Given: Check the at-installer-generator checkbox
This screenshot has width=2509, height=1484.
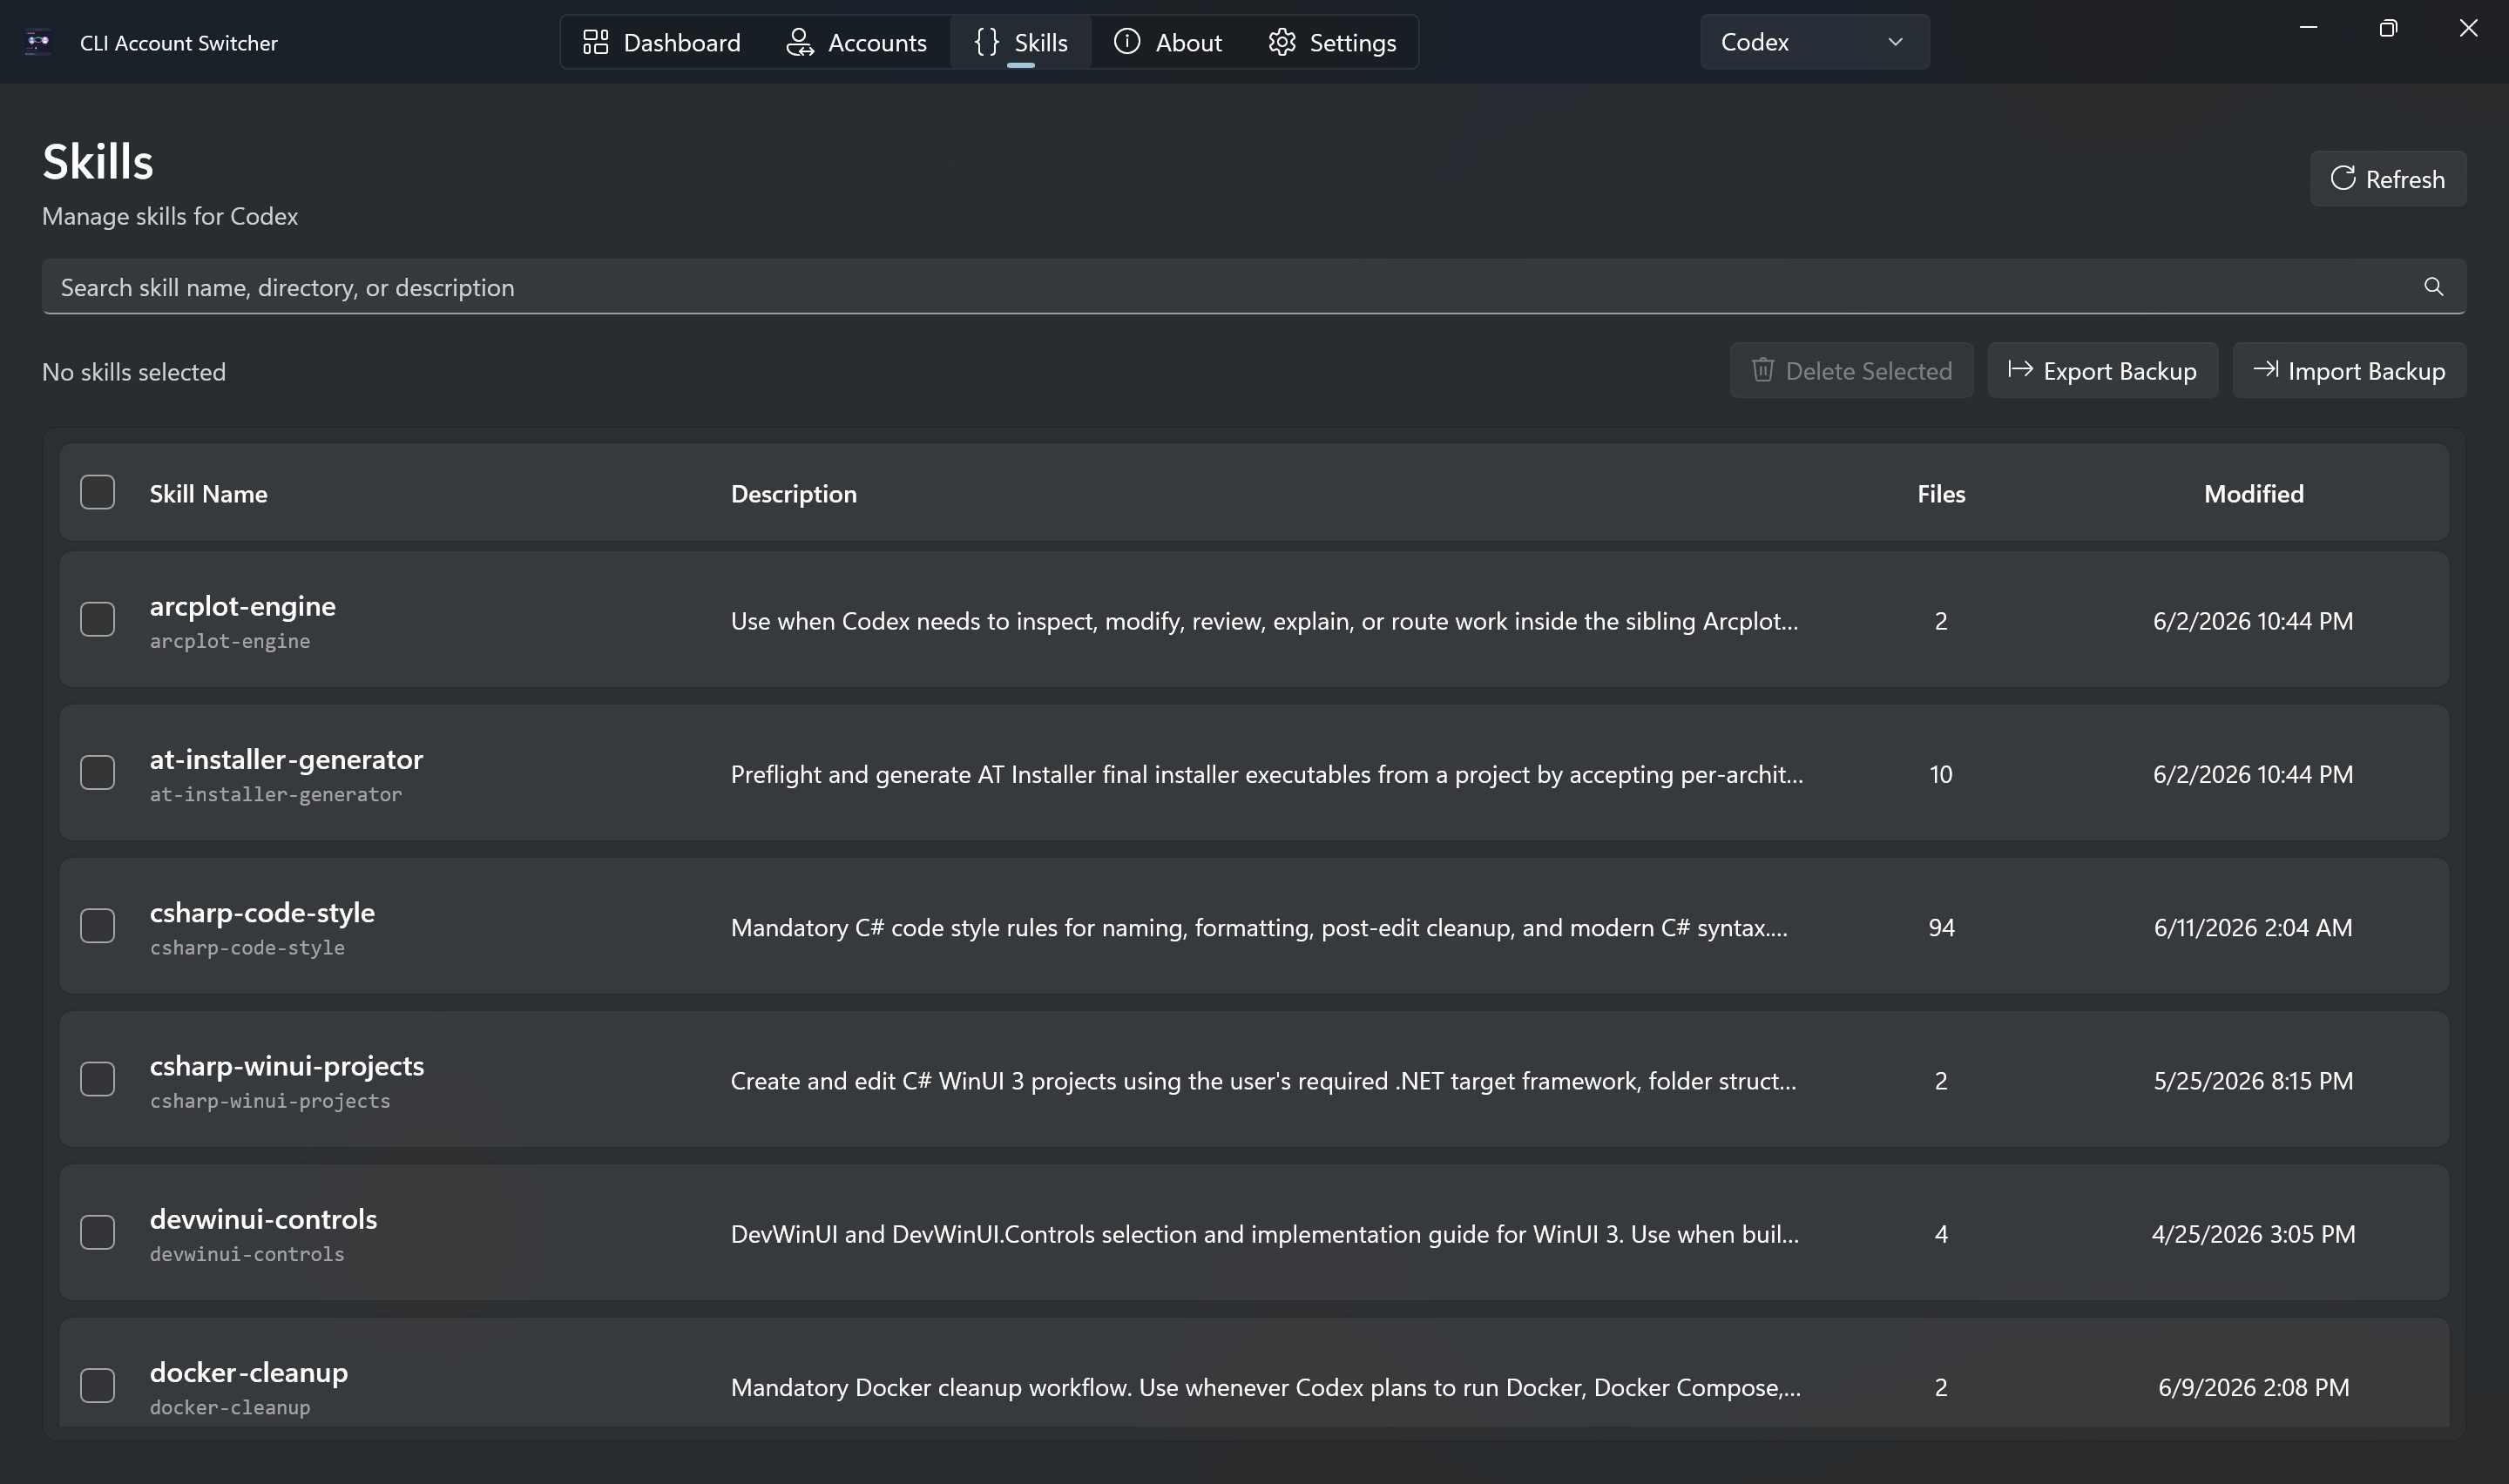Looking at the screenshot, I should pos(97,773).
